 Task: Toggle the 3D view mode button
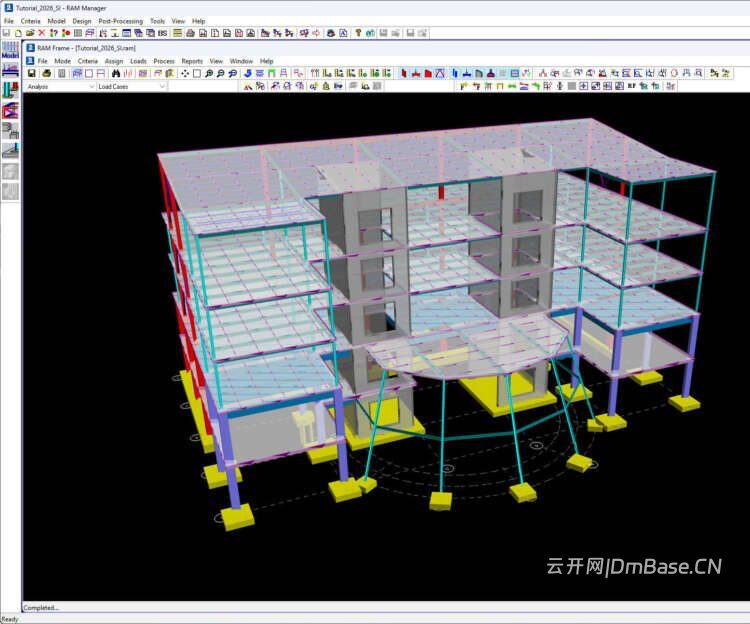point(77,73)
